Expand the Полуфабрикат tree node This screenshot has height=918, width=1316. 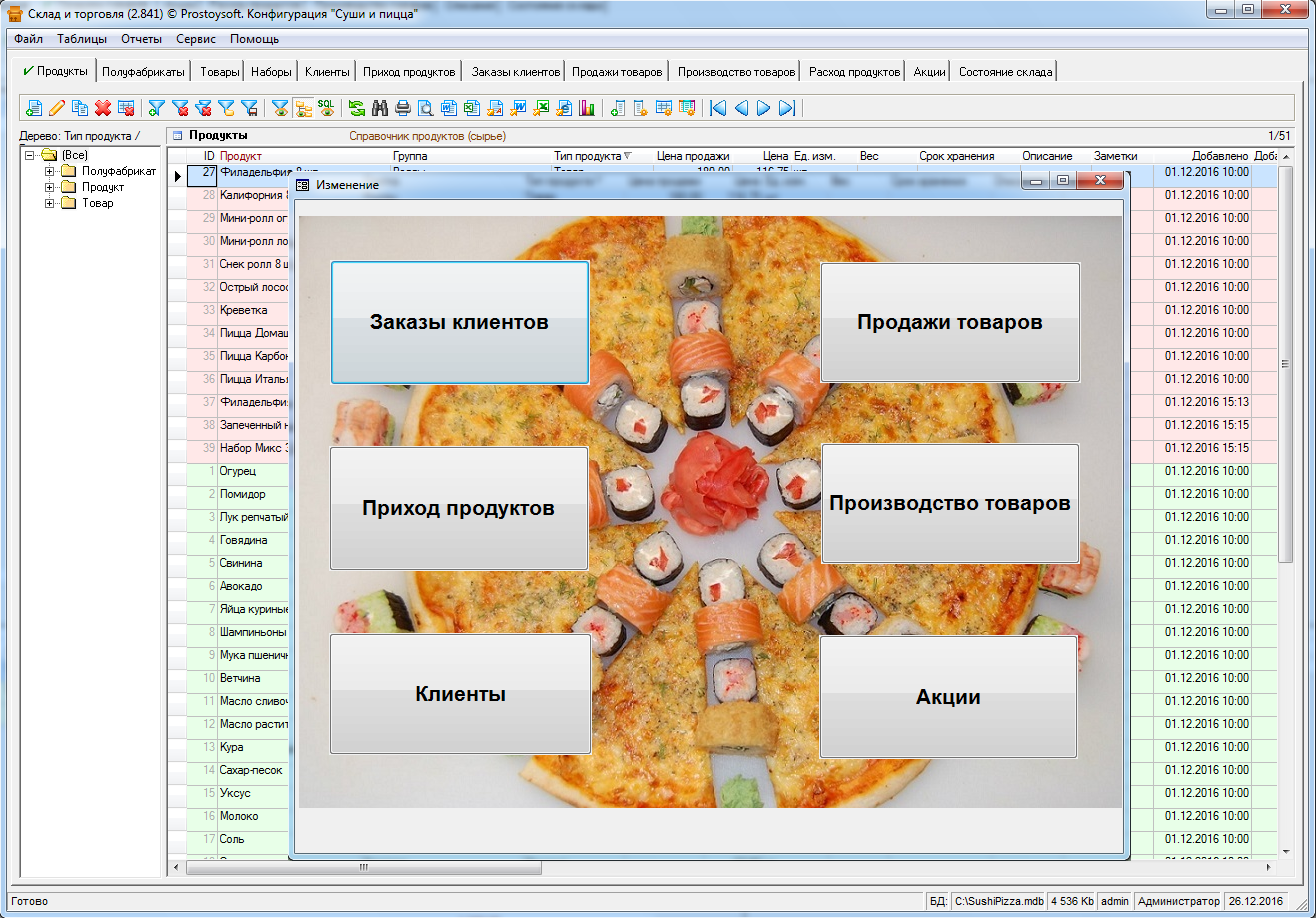click(x=49, y=171)
